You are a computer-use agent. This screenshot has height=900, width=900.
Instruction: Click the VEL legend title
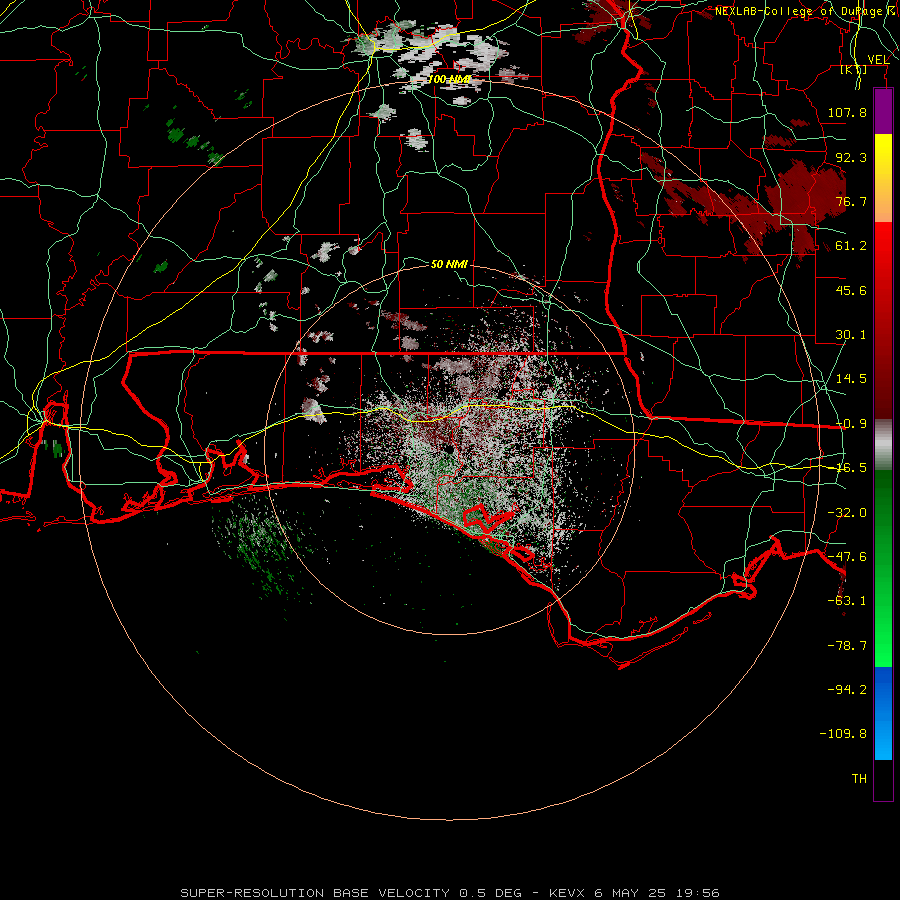pos(878,60)
